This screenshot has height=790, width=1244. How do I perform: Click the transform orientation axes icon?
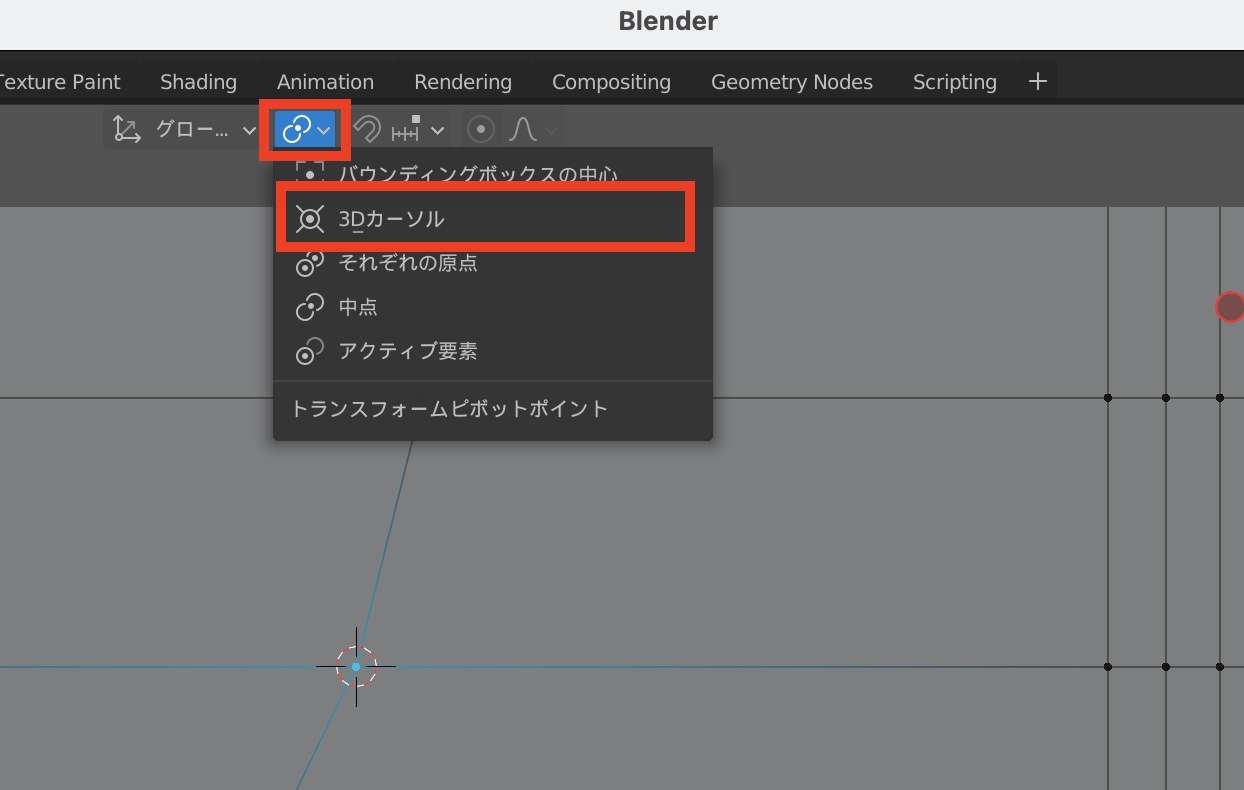126,130
